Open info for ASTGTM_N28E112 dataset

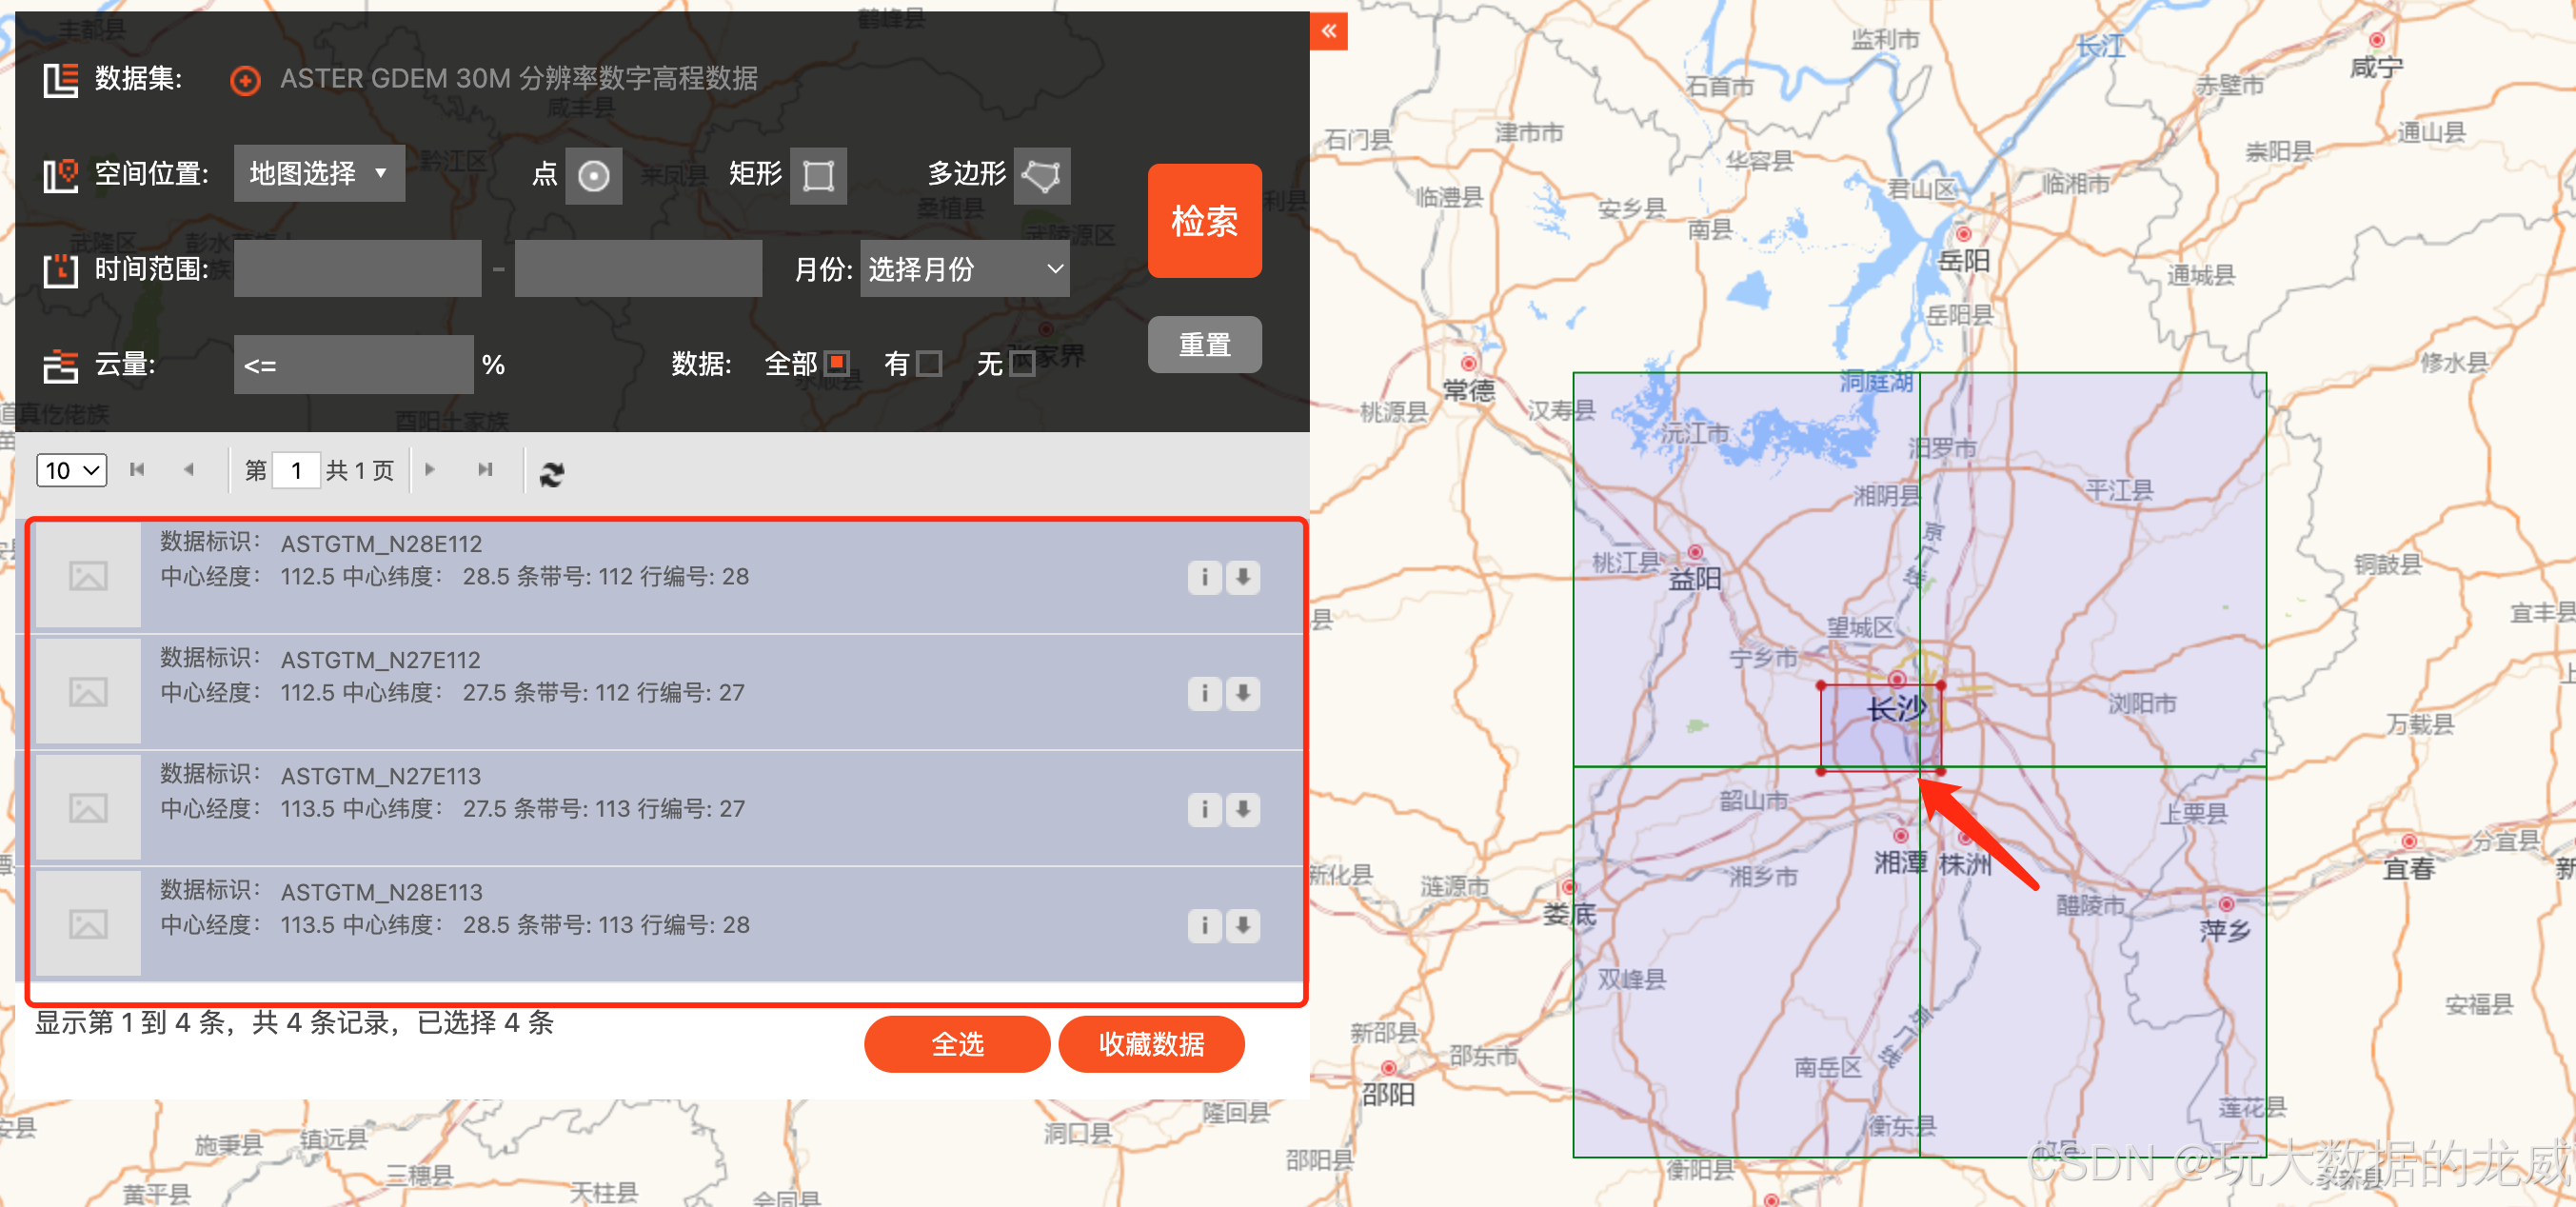point(1204,577)
